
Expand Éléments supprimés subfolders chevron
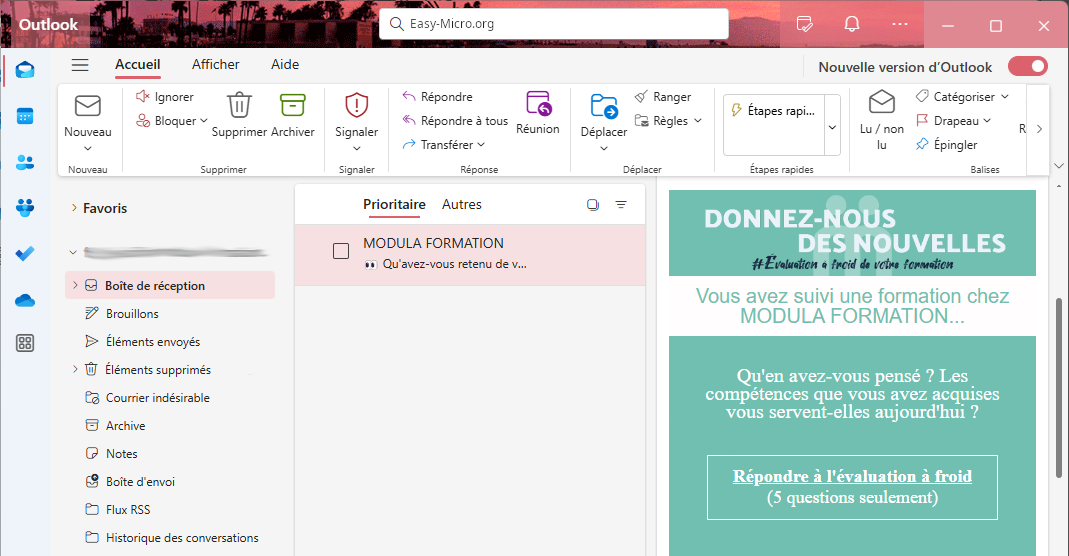[x=75, y=369]
